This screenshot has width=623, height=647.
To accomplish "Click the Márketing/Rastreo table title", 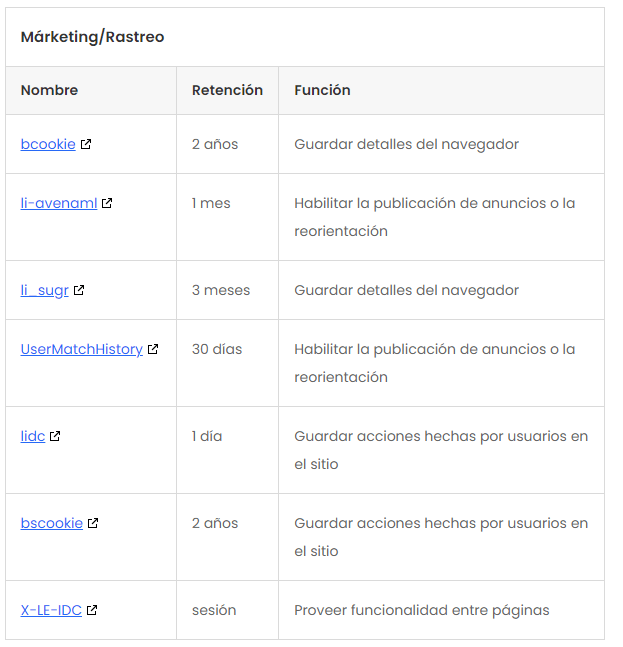I will coord(92,37).
